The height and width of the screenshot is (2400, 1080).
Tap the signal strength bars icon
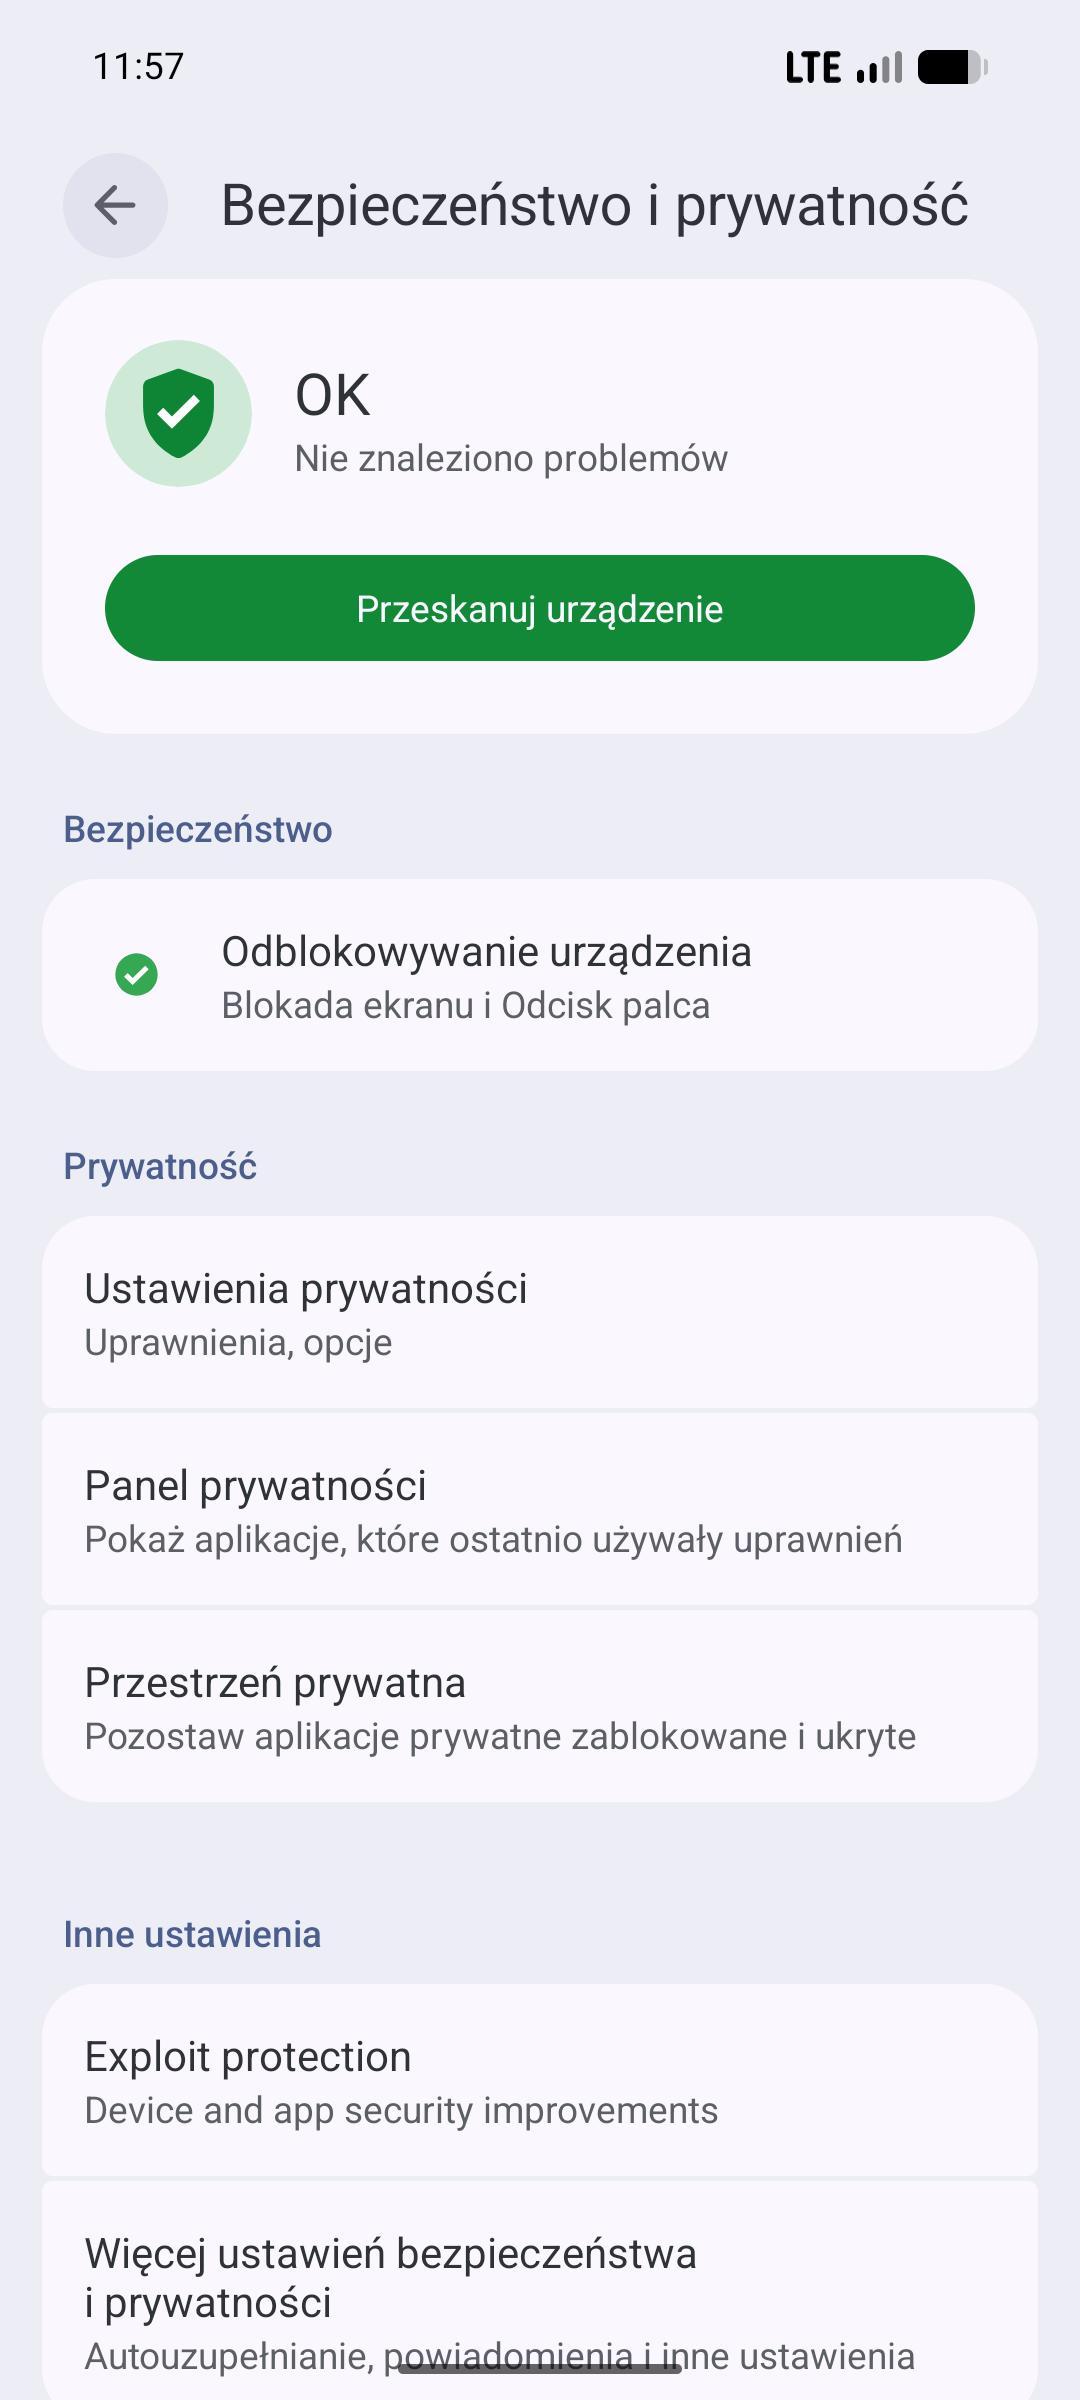tap(880, 67)
